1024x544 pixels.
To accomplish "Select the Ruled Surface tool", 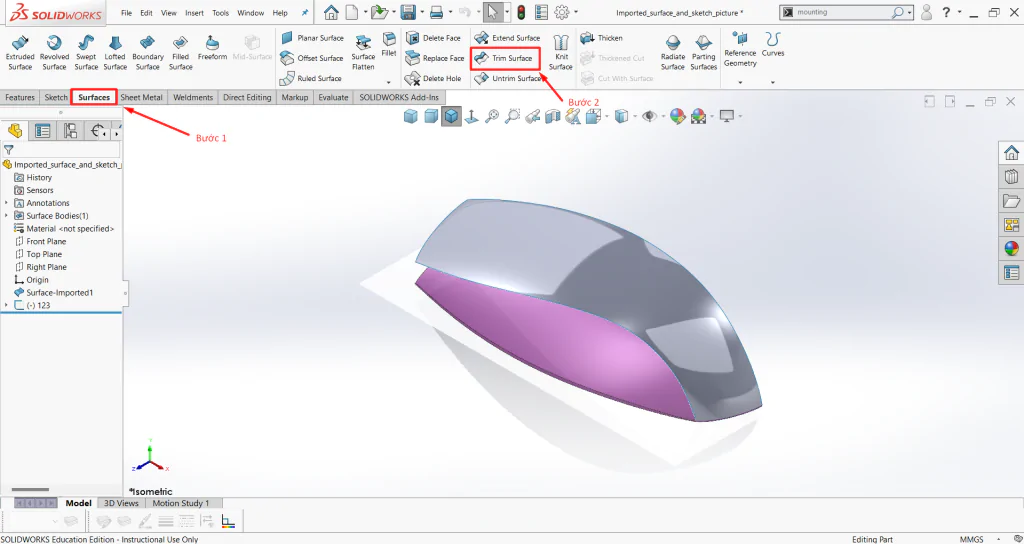I will coord(311,78).
